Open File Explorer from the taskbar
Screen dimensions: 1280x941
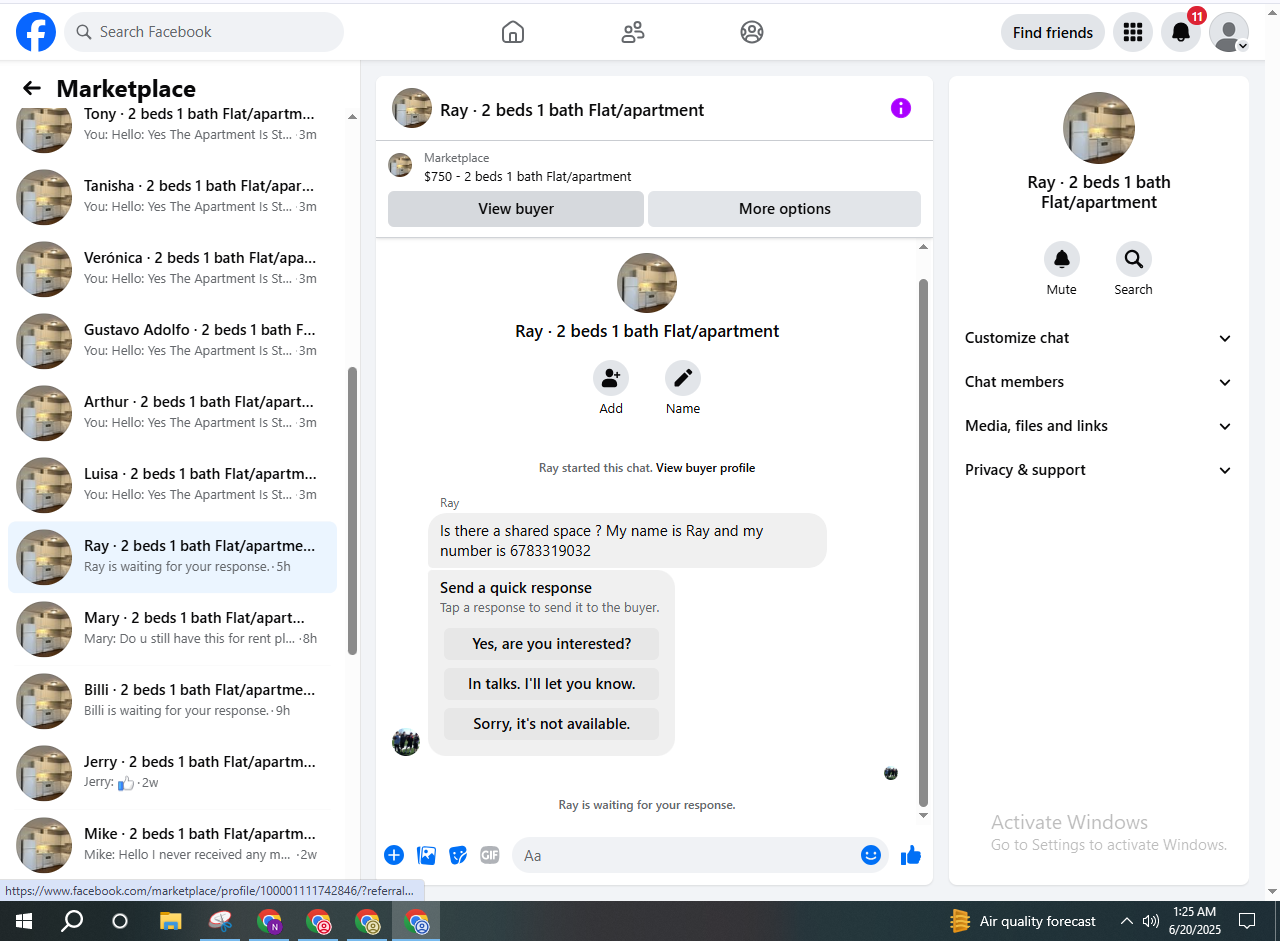pos(171,921)
